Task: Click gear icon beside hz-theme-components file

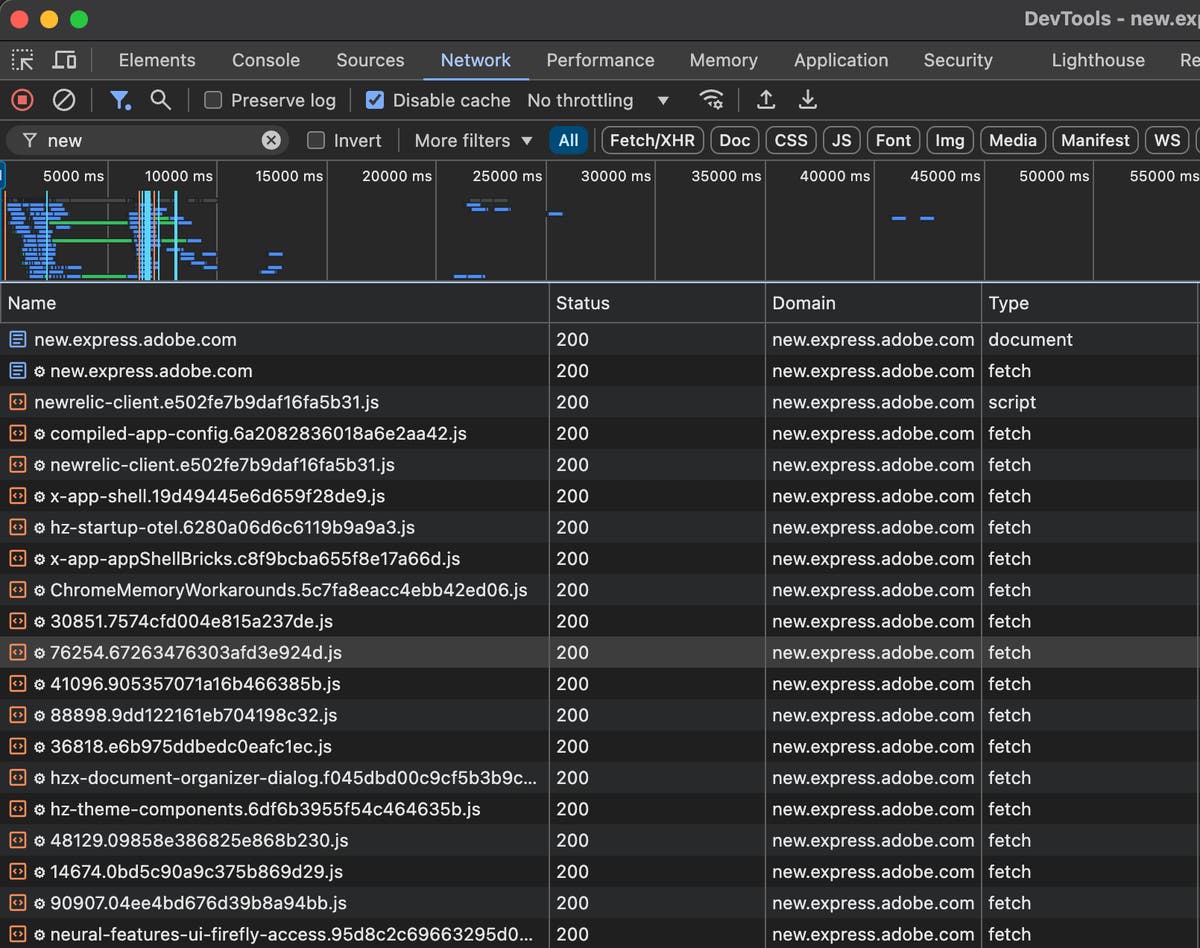Action: tap(40, 809)
